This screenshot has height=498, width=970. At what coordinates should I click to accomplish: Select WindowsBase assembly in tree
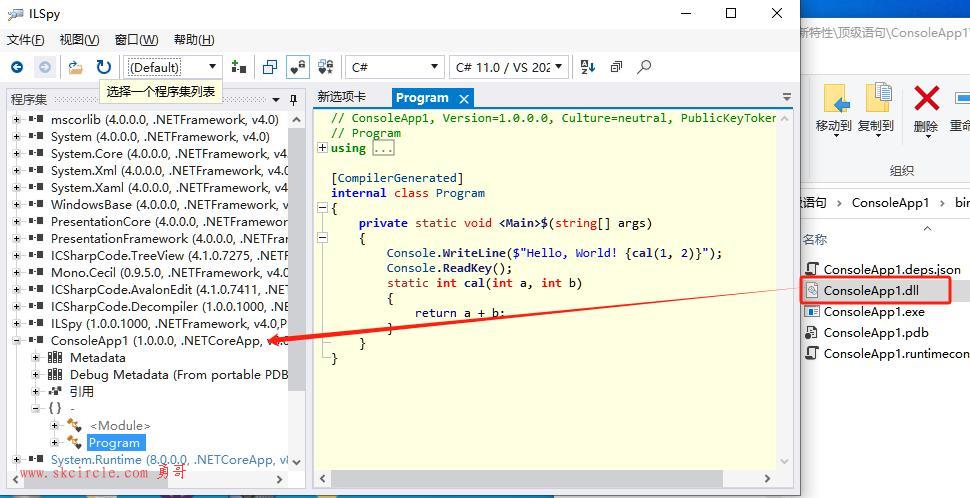point(169,205)
